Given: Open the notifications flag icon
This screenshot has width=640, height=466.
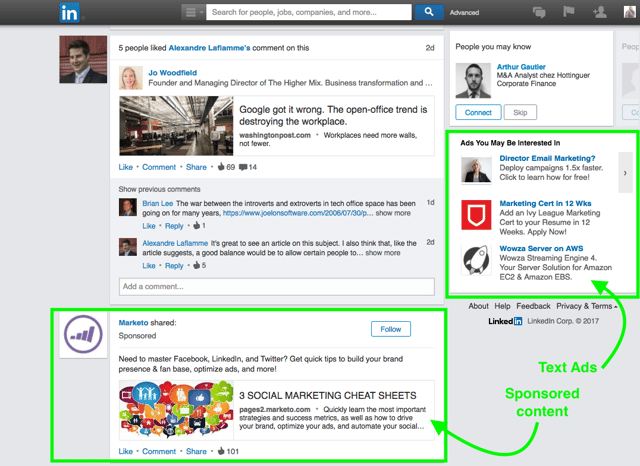Looking at the screenshot, I should click(569, 11).
